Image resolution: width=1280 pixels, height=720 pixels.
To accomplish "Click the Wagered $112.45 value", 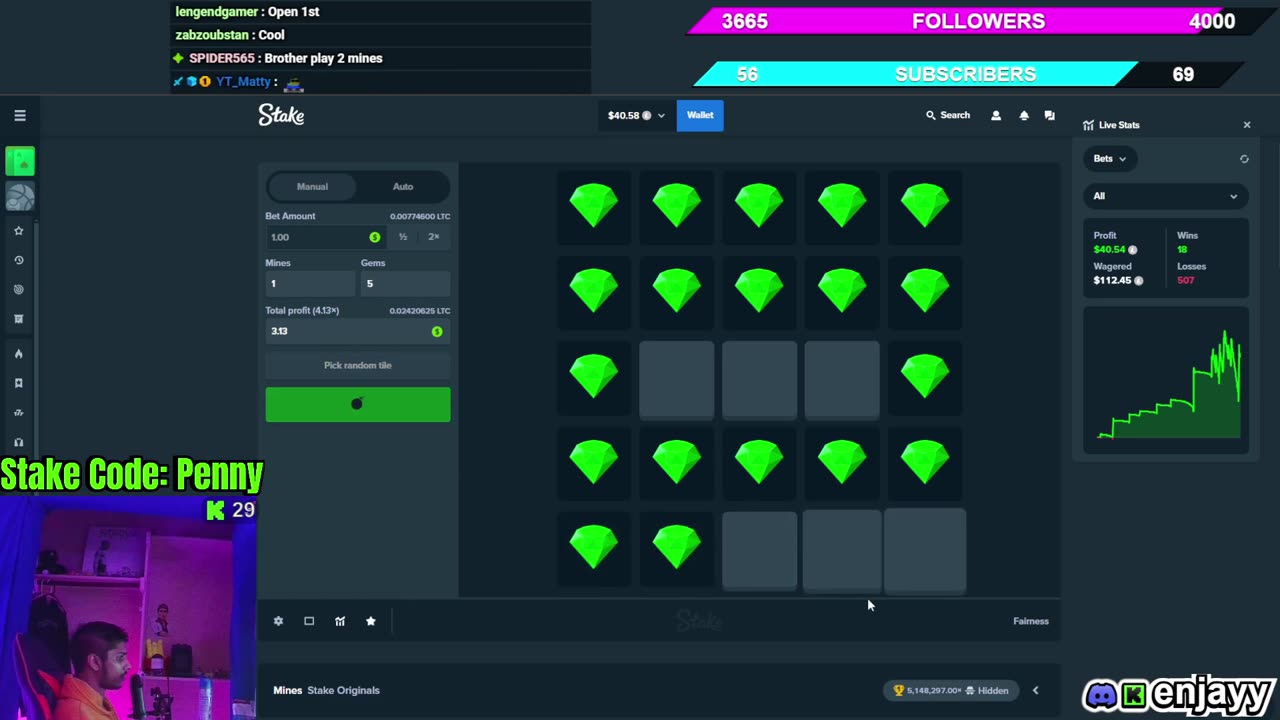I will coord(1112,280).
